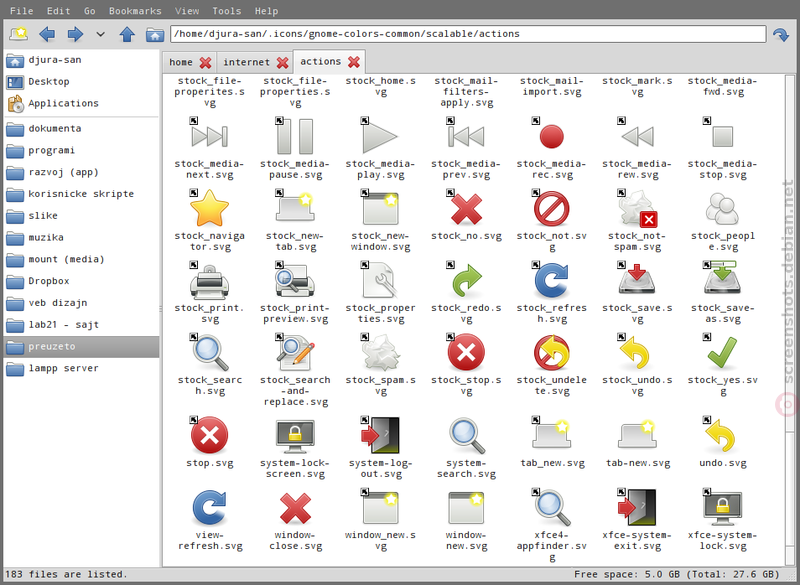
Task: Select stock_not.svg prohibition icon
Action: (552, 208)
